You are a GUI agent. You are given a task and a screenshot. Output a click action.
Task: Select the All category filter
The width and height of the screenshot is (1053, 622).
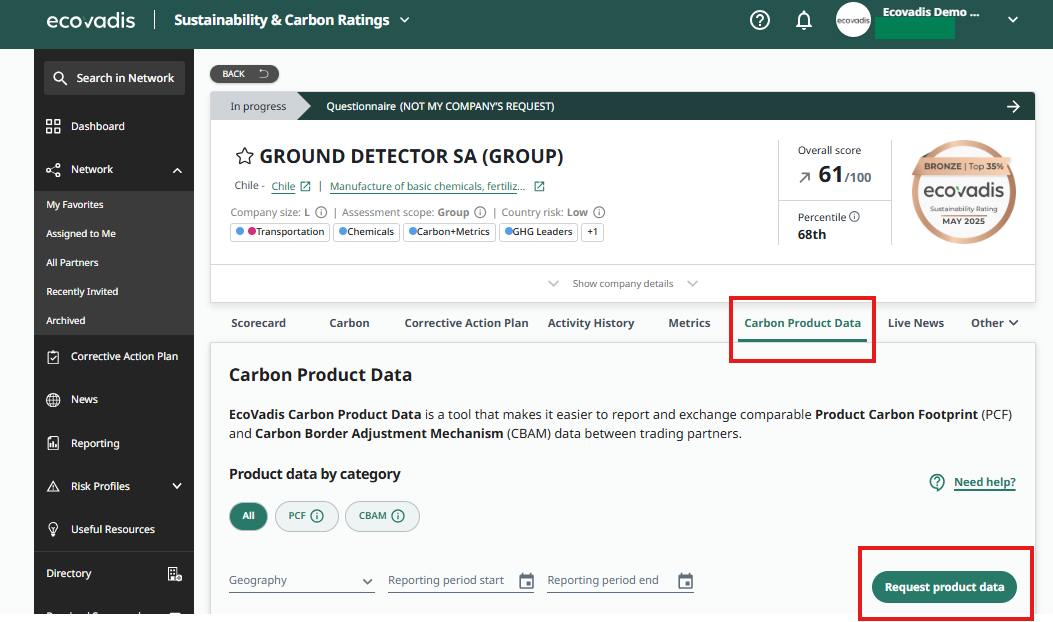(248, 517)
